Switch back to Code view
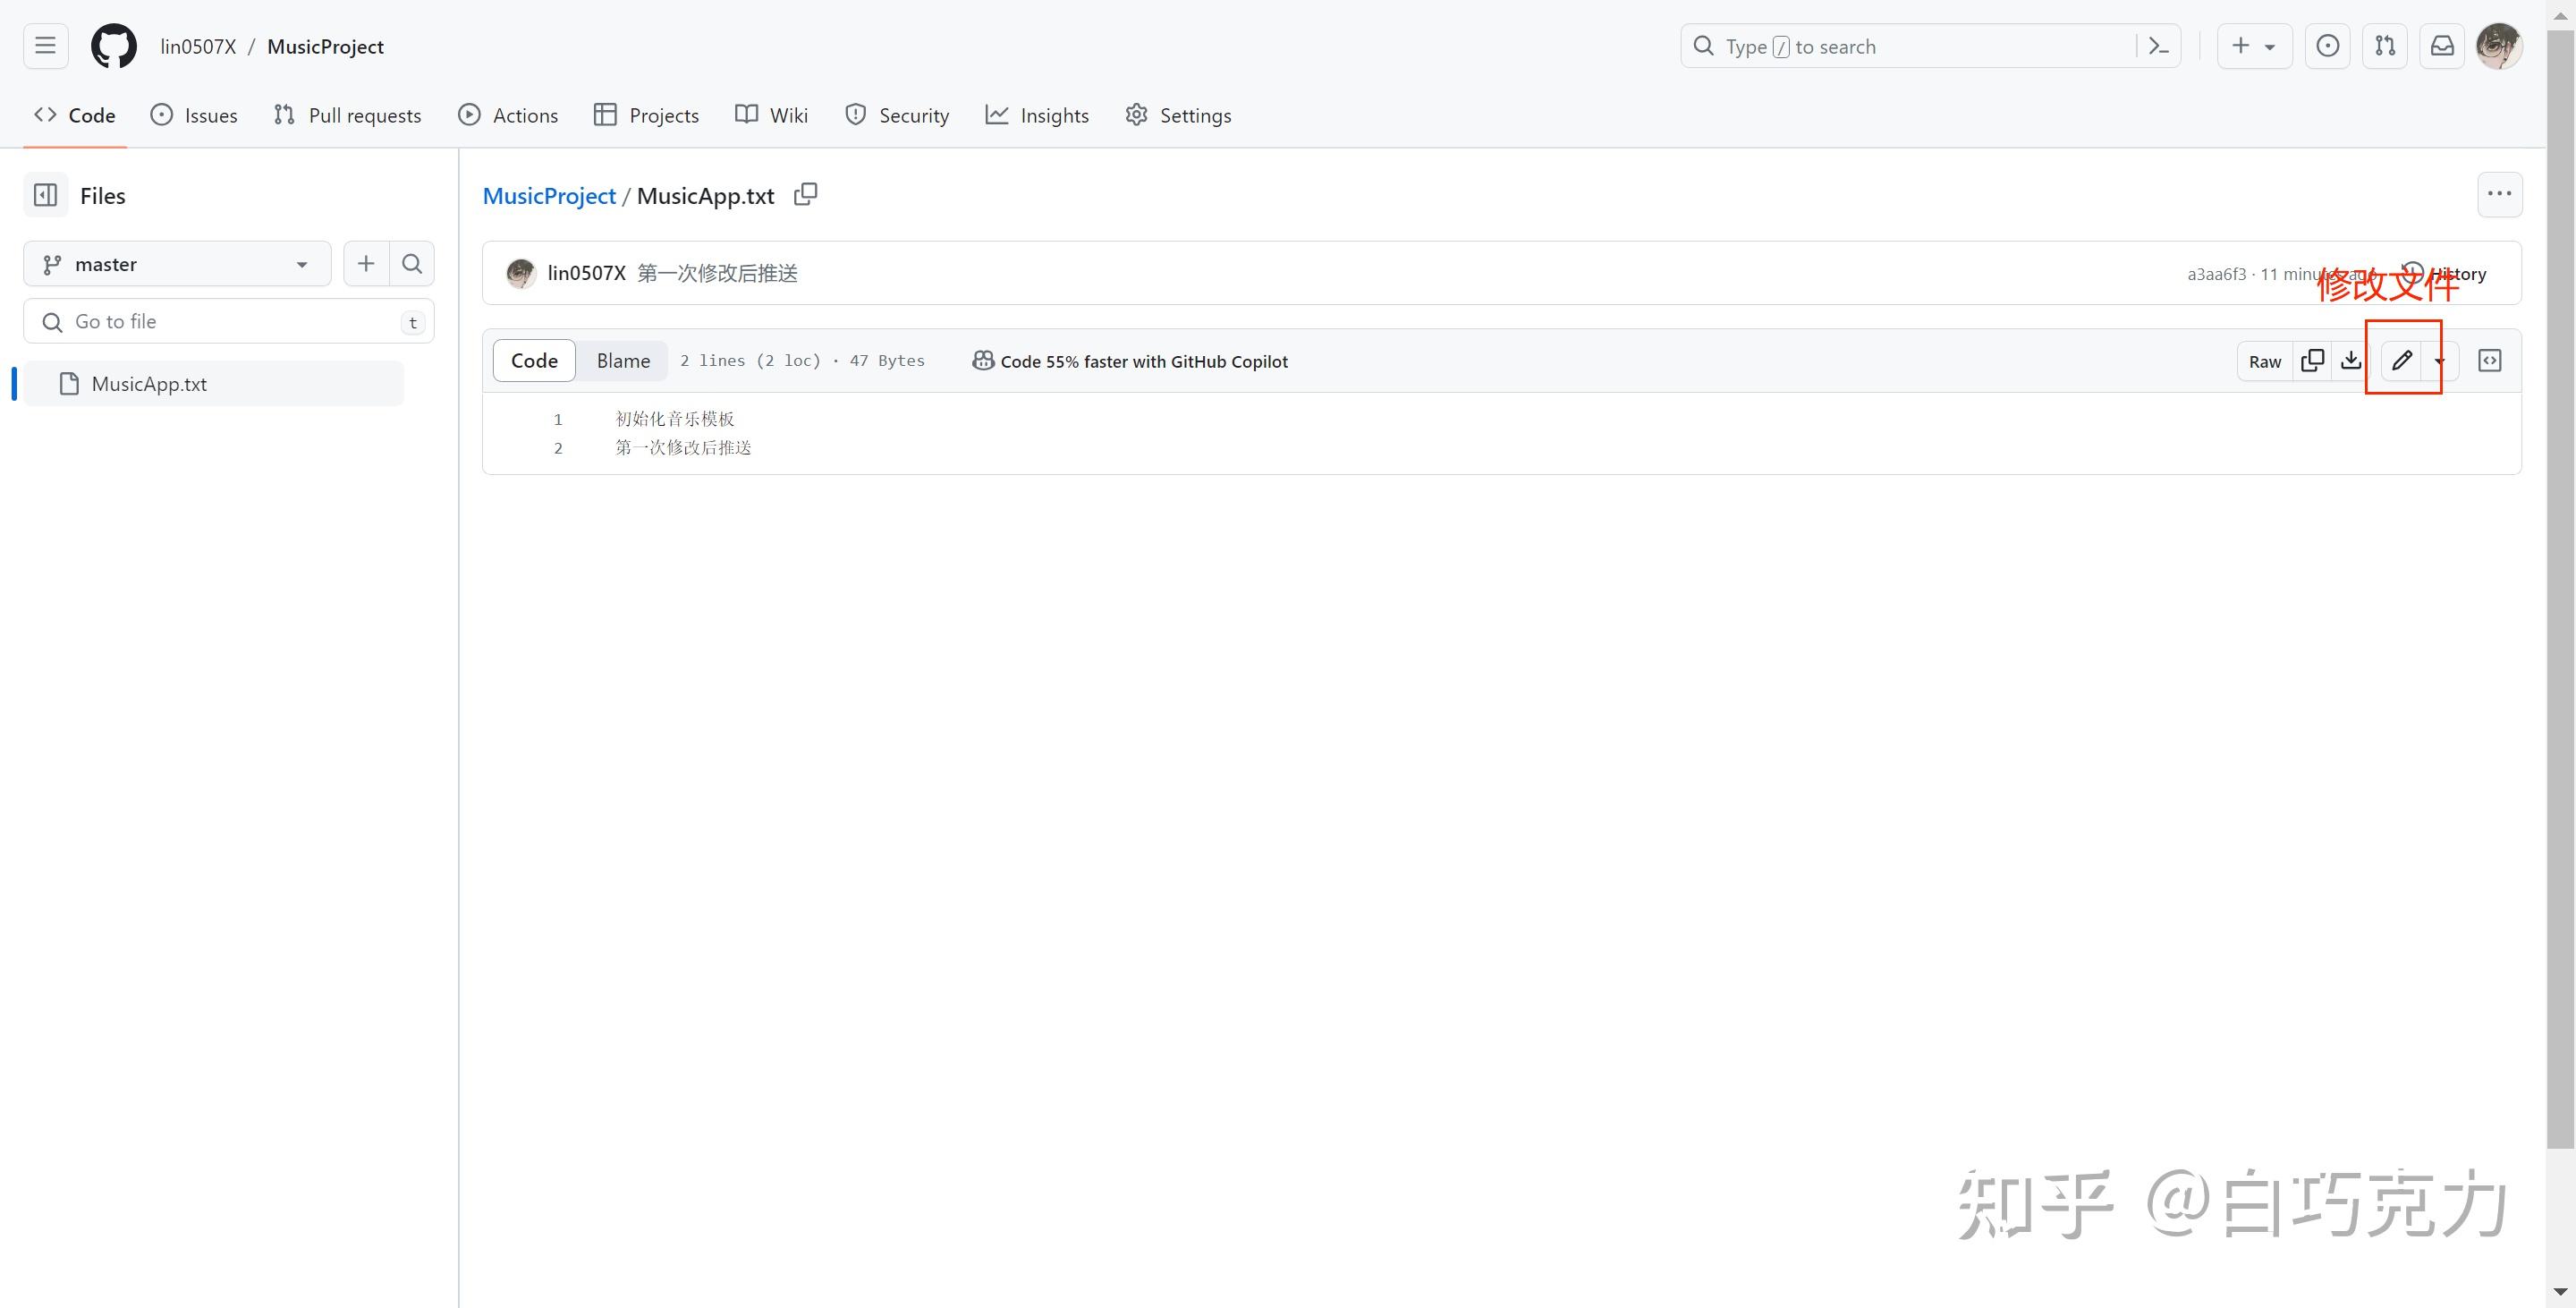 [x=533, y=360]
